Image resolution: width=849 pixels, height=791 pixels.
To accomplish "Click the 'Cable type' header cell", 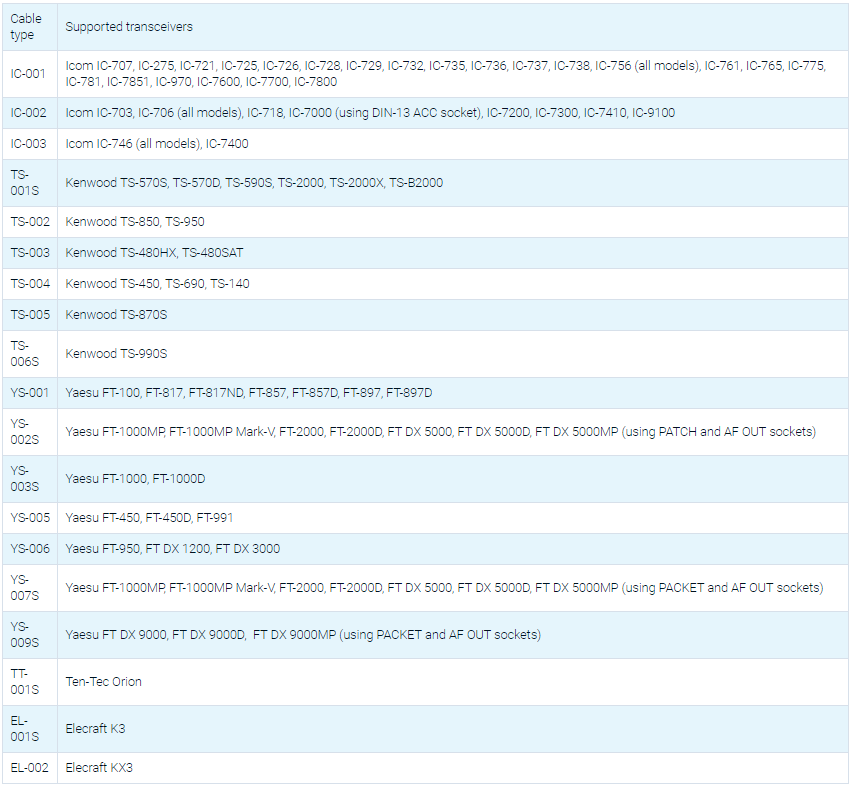I will [30, 27].
